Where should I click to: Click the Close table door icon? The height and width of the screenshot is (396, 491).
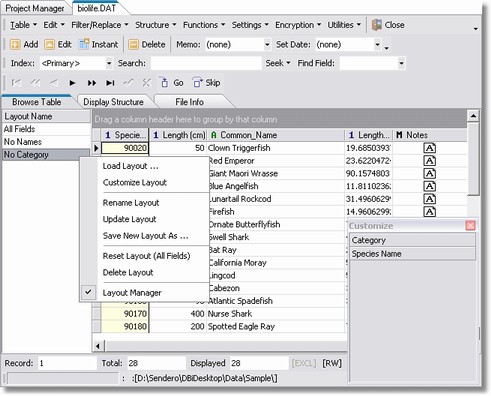coord(376,25)
